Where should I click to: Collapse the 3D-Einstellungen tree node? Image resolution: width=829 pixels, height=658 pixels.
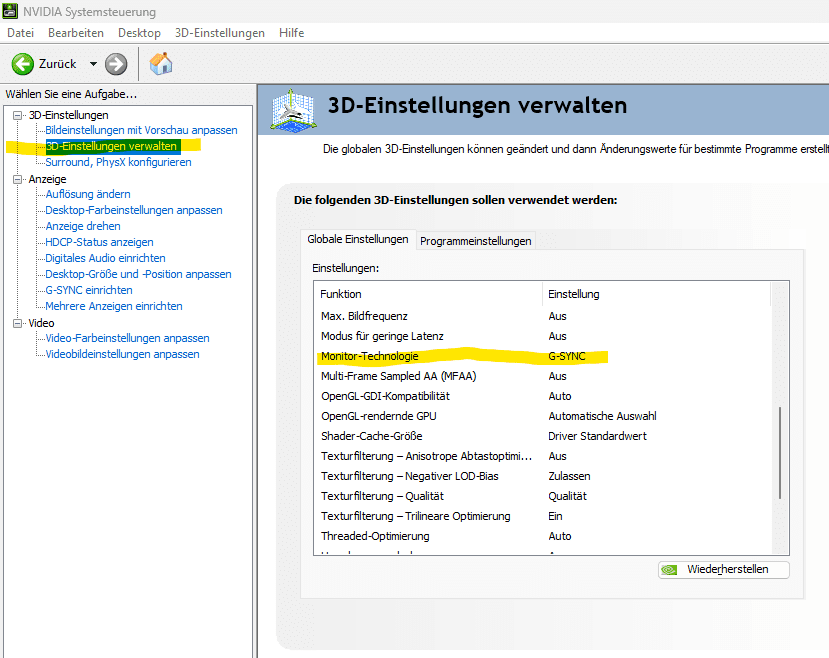pyautogui.click(x=18, y=115)
